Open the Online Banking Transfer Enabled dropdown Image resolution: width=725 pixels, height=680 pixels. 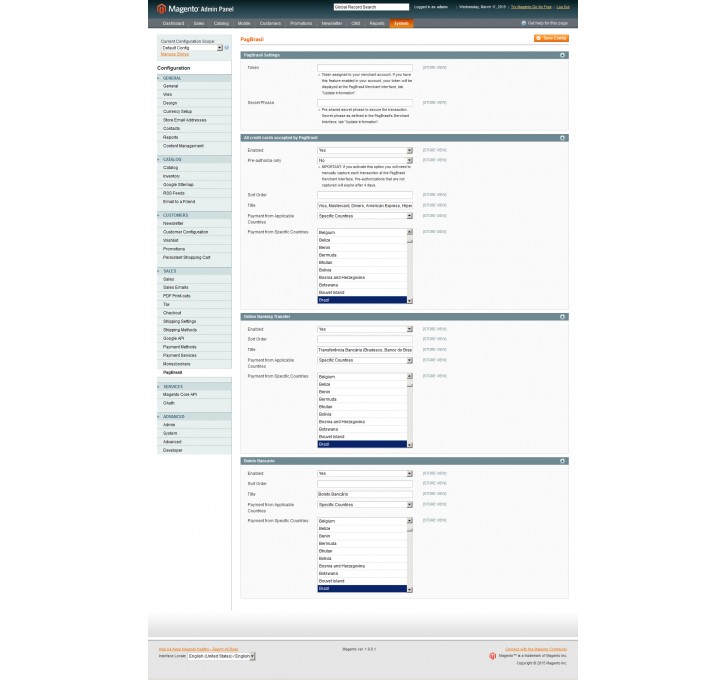[365, 329]
